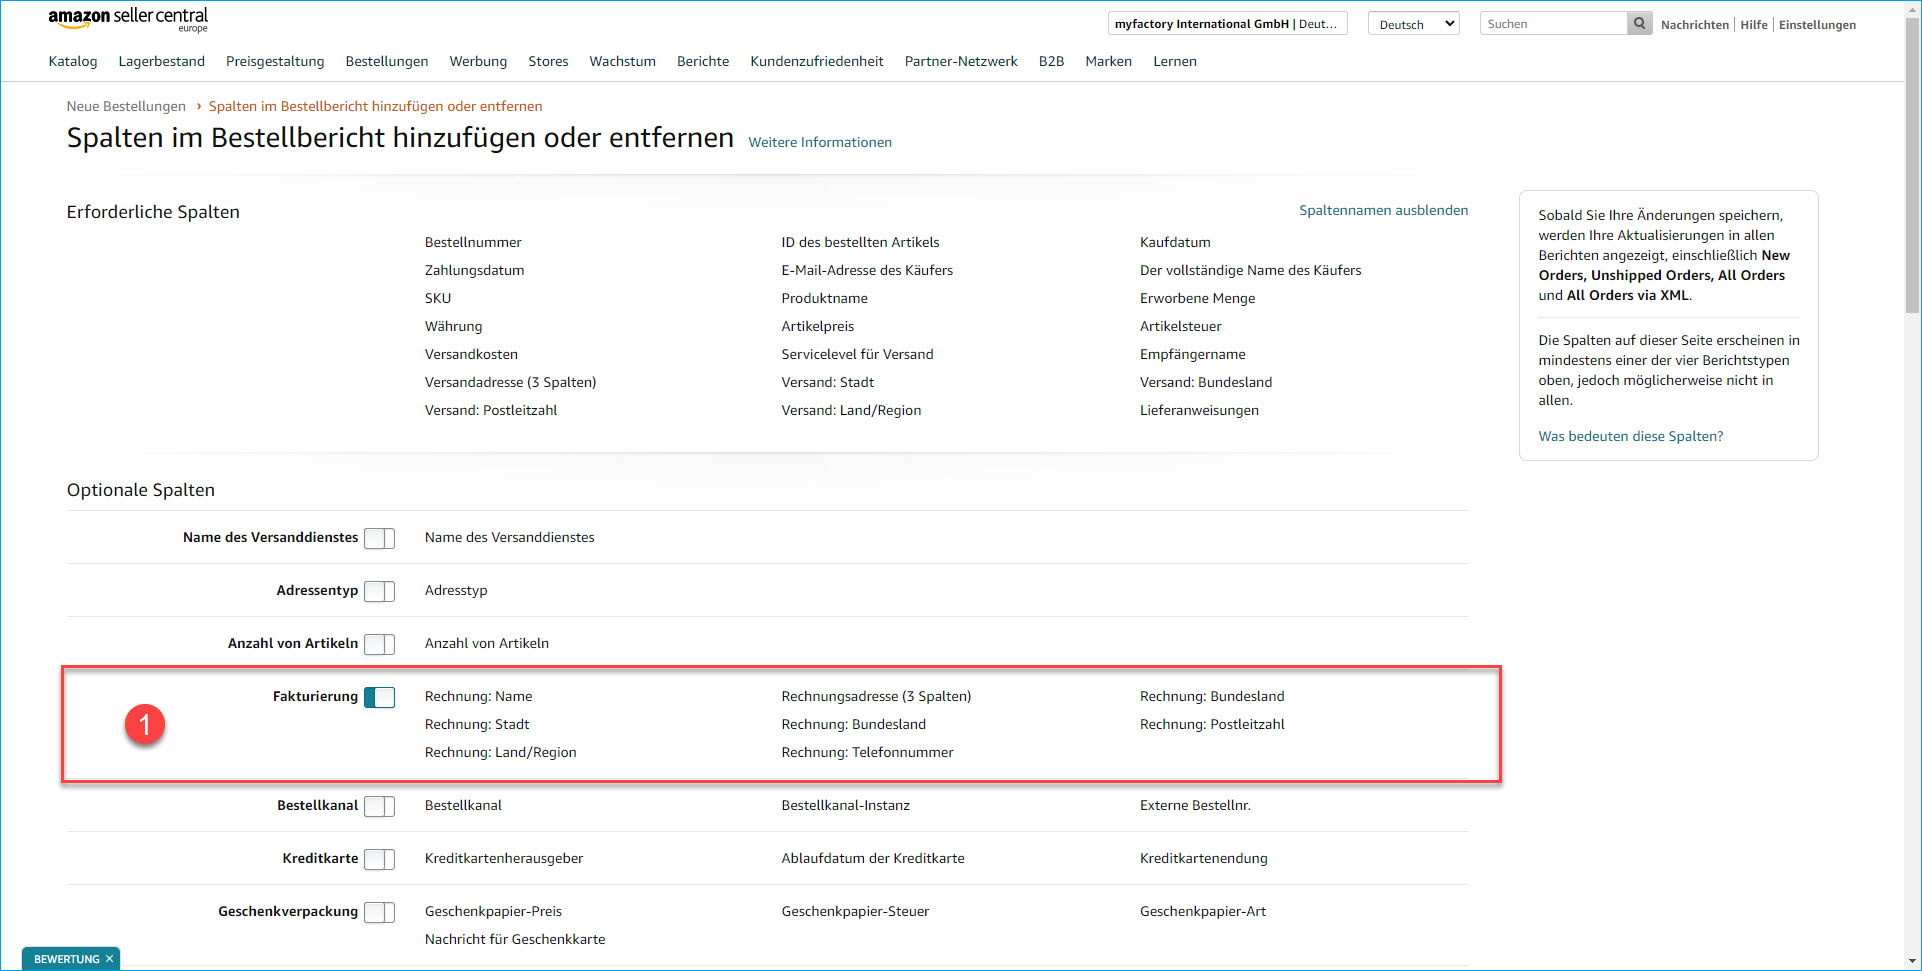Open the Lagerbestand menu
This screenshot has width=1922, height=971.
tap(162, 61)
